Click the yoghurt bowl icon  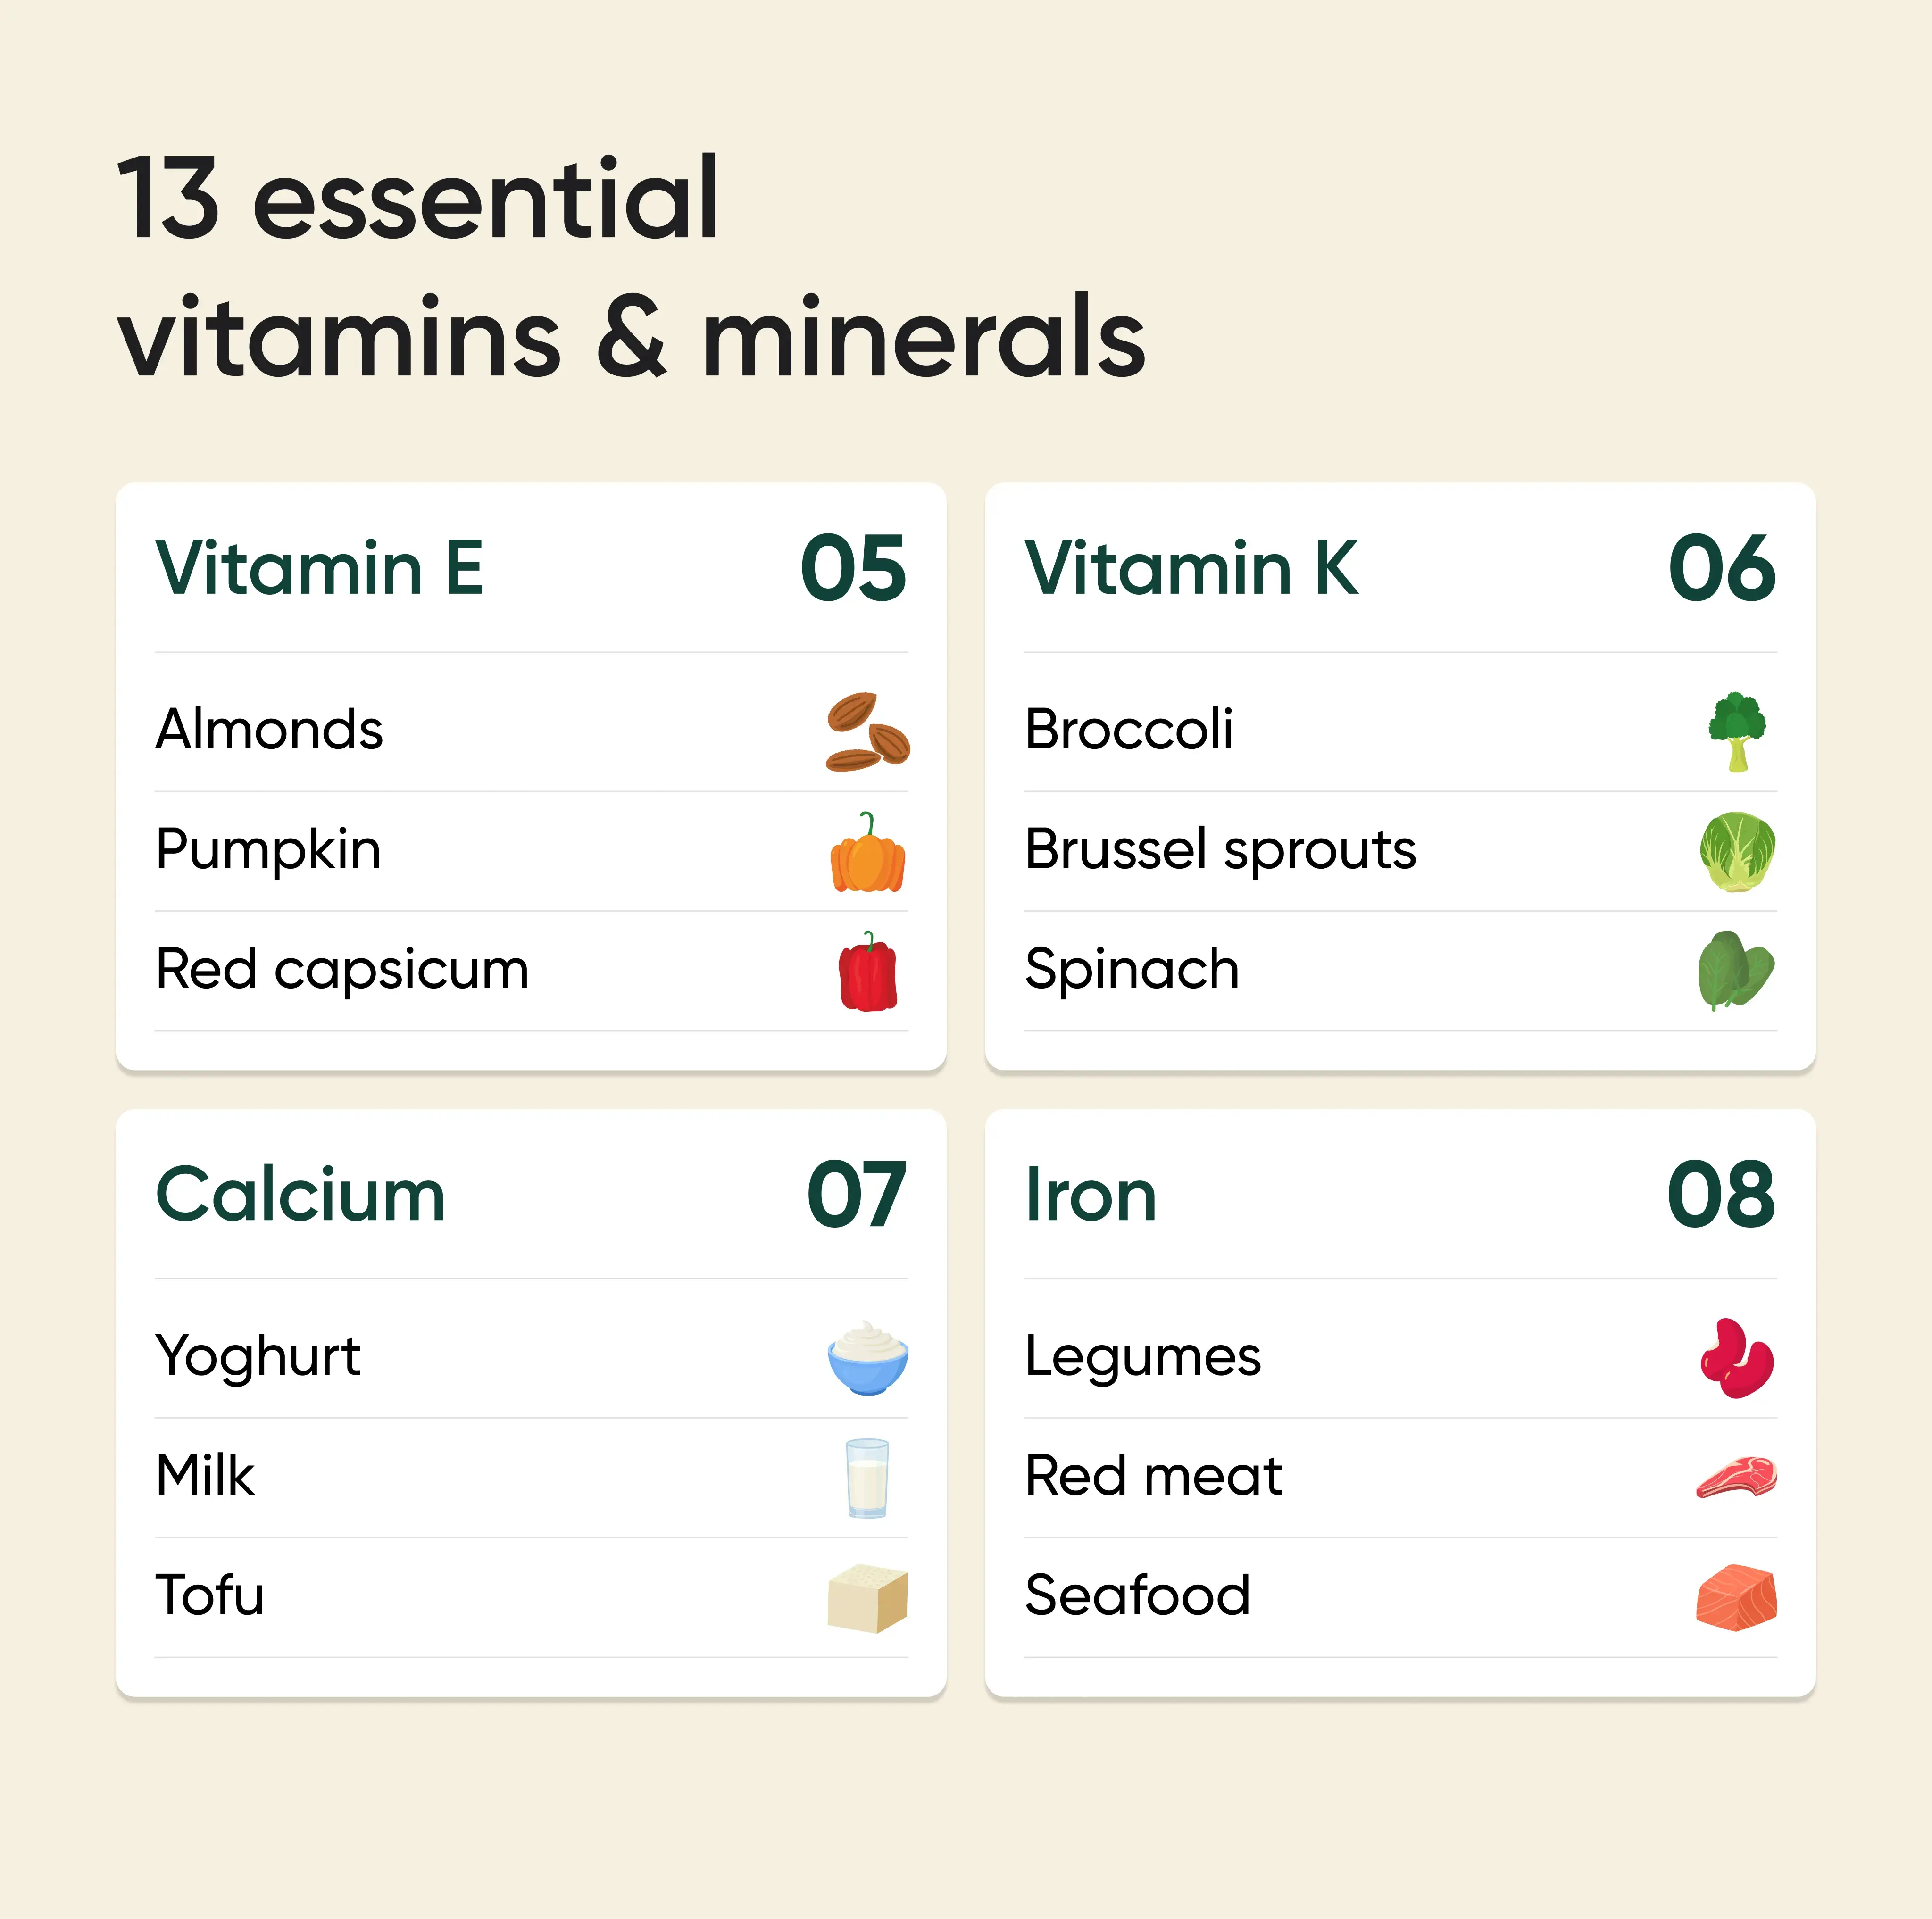point(867,1357)
